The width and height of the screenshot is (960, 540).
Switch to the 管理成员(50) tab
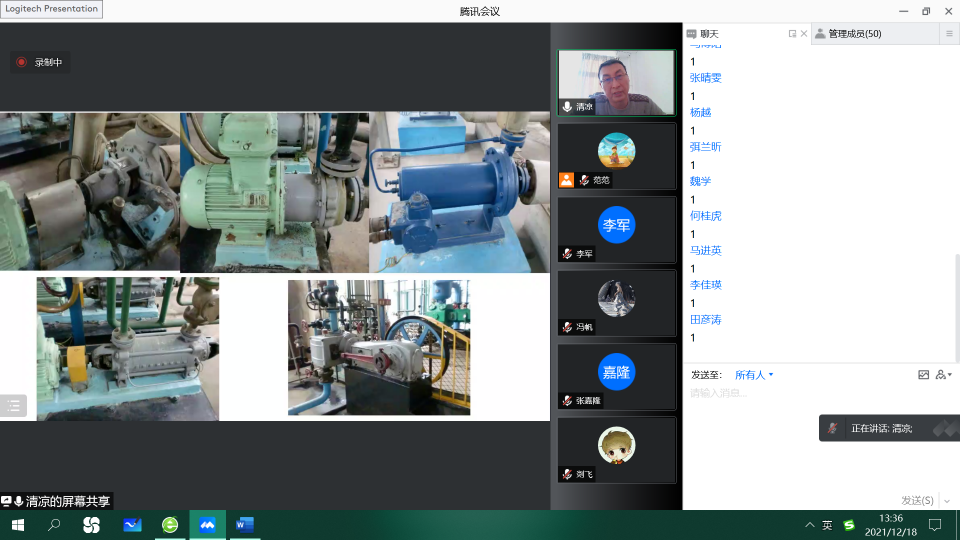[855, 34]
